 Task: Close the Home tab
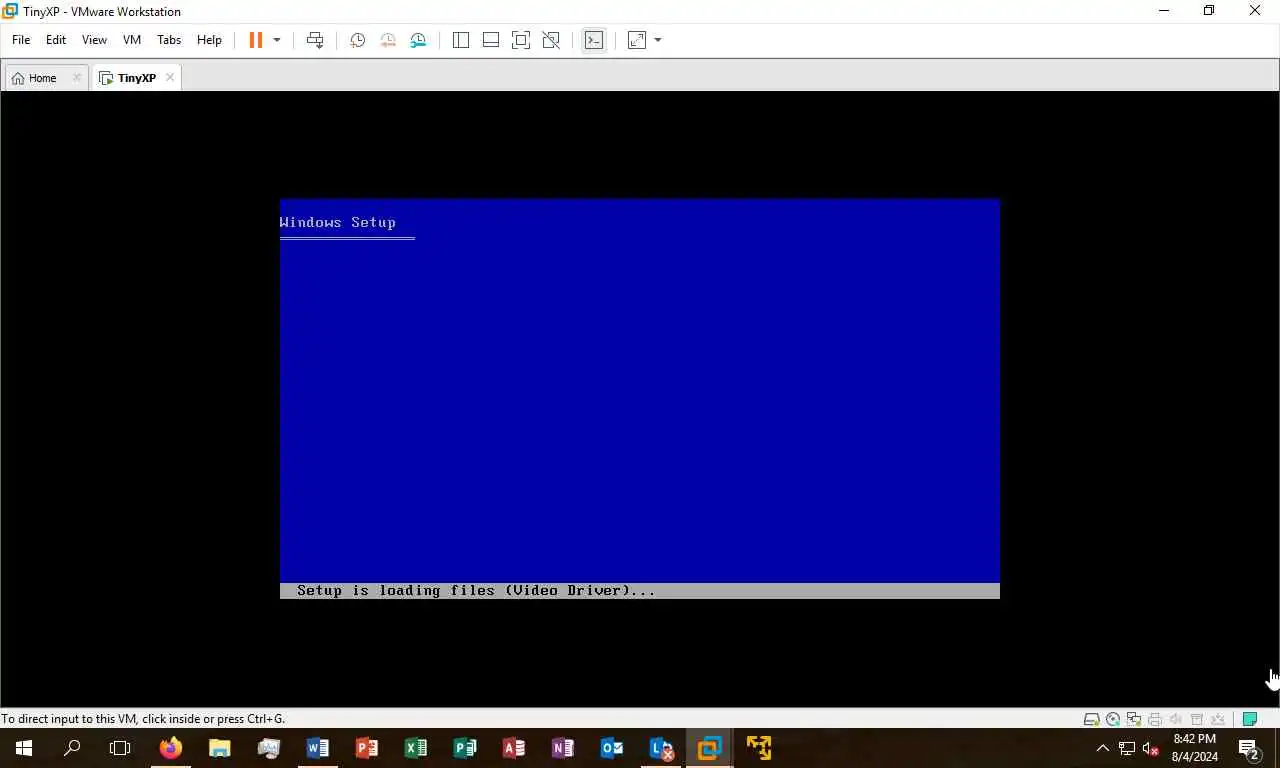click(77, 78)
